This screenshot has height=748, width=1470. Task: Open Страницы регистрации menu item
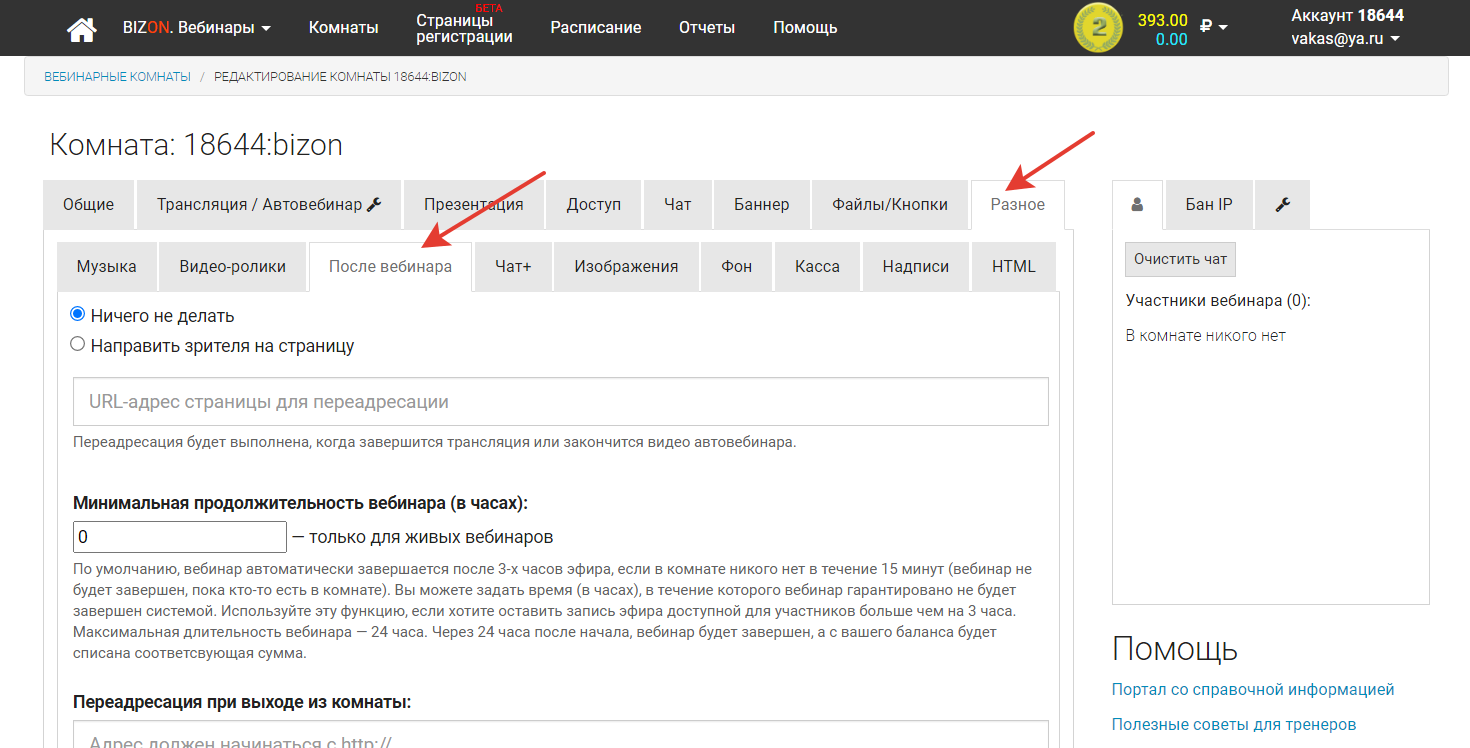click(464, 29)
